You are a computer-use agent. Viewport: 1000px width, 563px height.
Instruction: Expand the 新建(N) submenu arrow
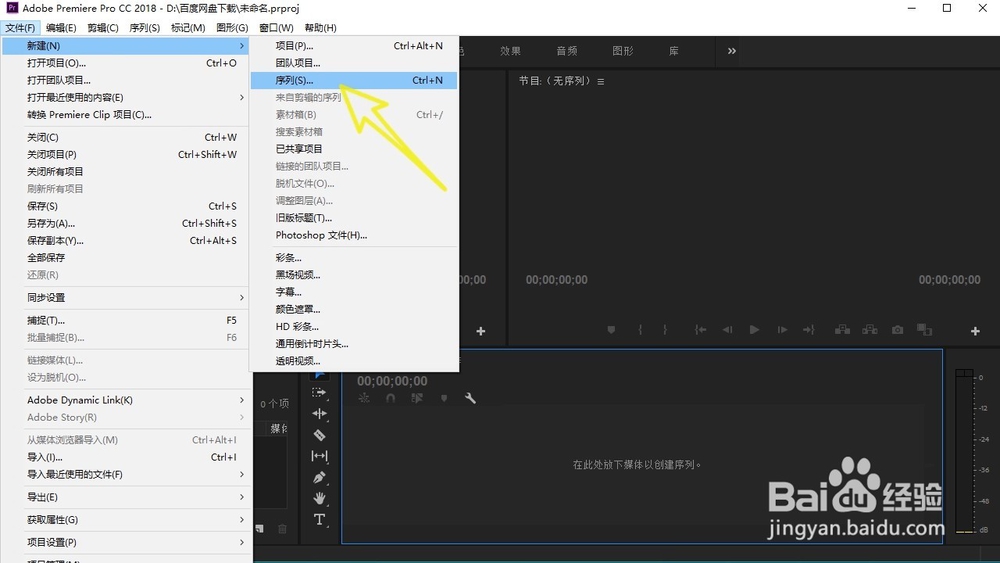tap(242, 46)
